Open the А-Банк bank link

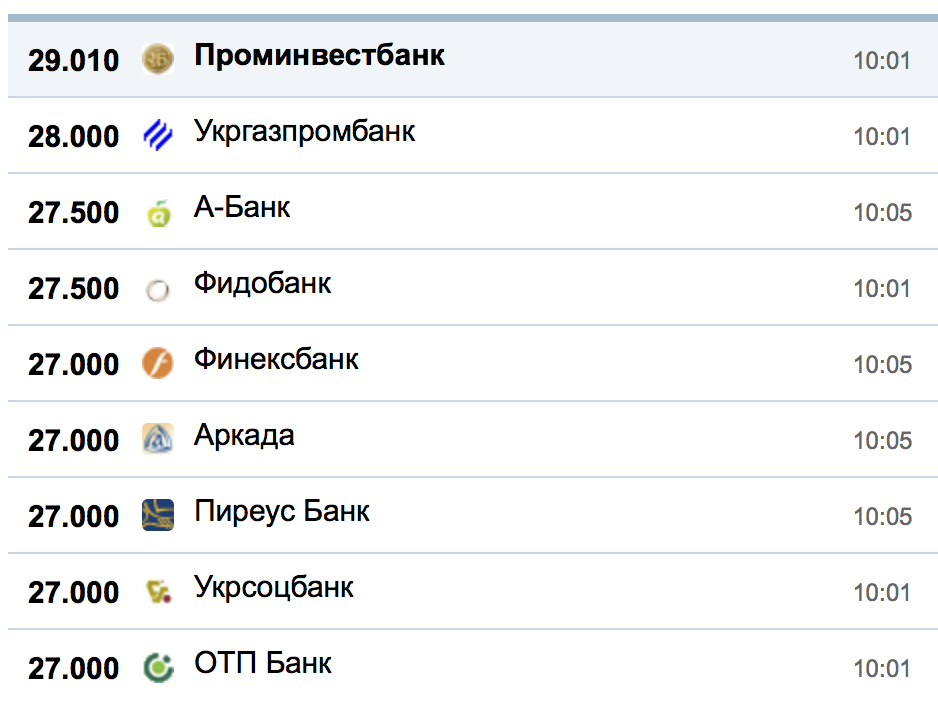click(242, 208)
